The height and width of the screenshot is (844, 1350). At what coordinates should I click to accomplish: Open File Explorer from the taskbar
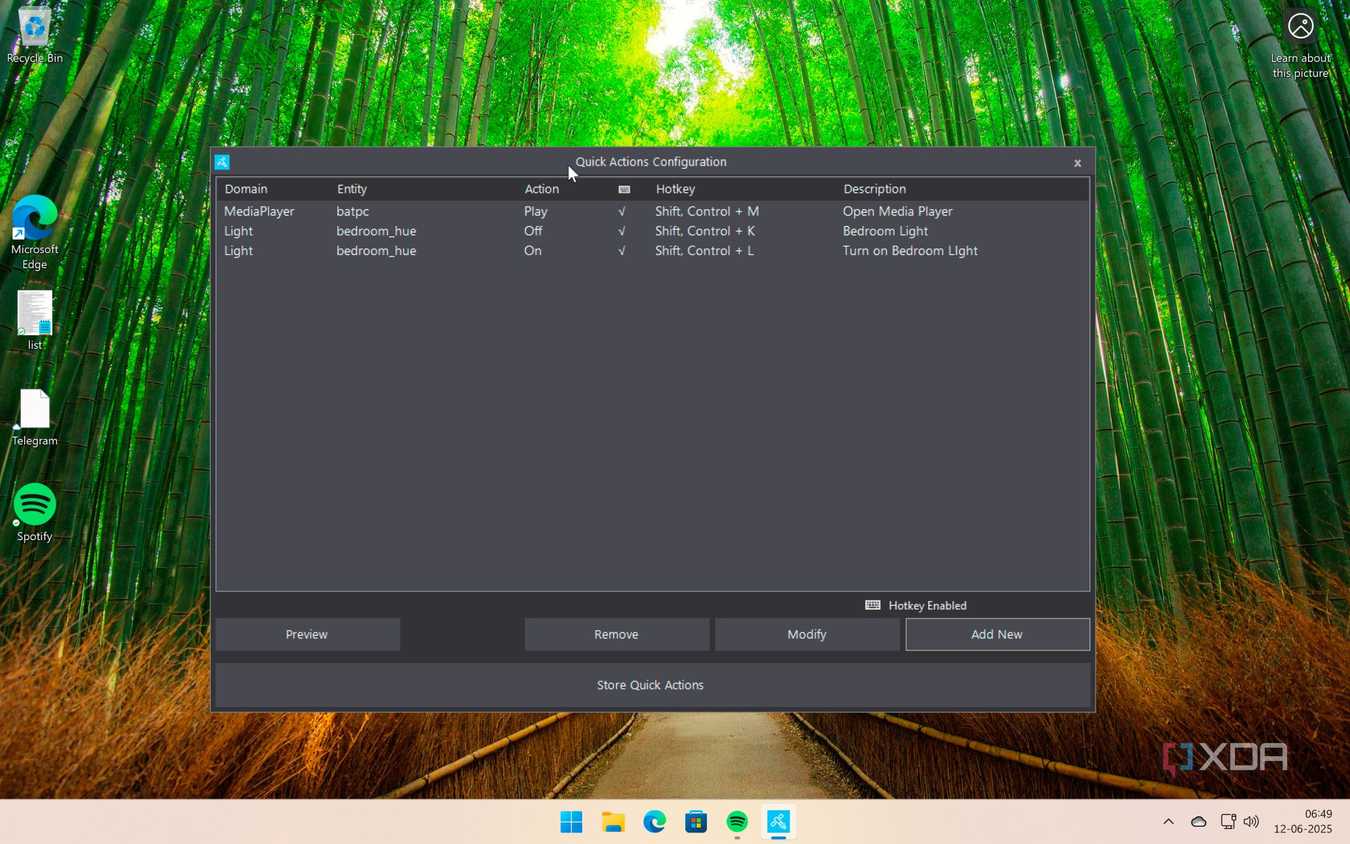(613, 822)
